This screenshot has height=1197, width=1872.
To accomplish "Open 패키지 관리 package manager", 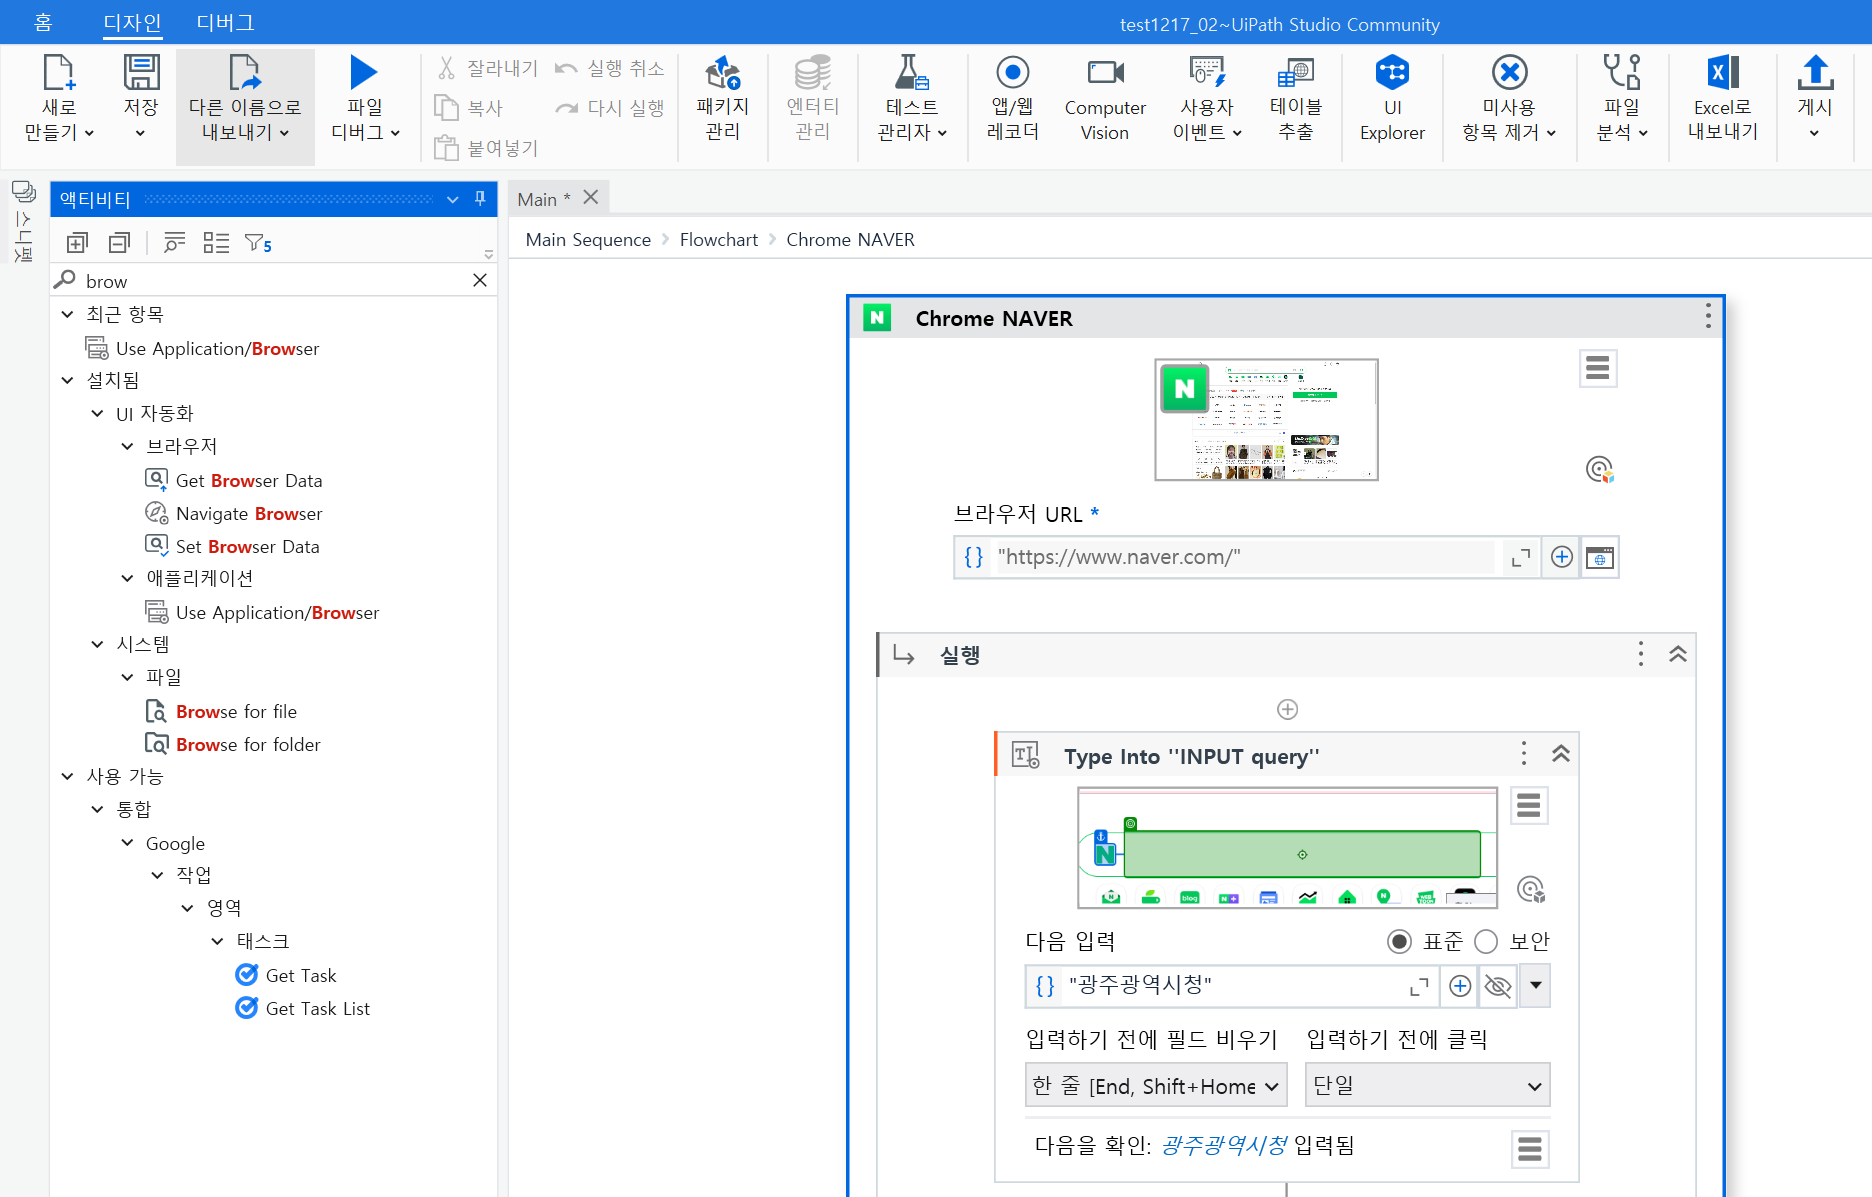I will (722, 99).
